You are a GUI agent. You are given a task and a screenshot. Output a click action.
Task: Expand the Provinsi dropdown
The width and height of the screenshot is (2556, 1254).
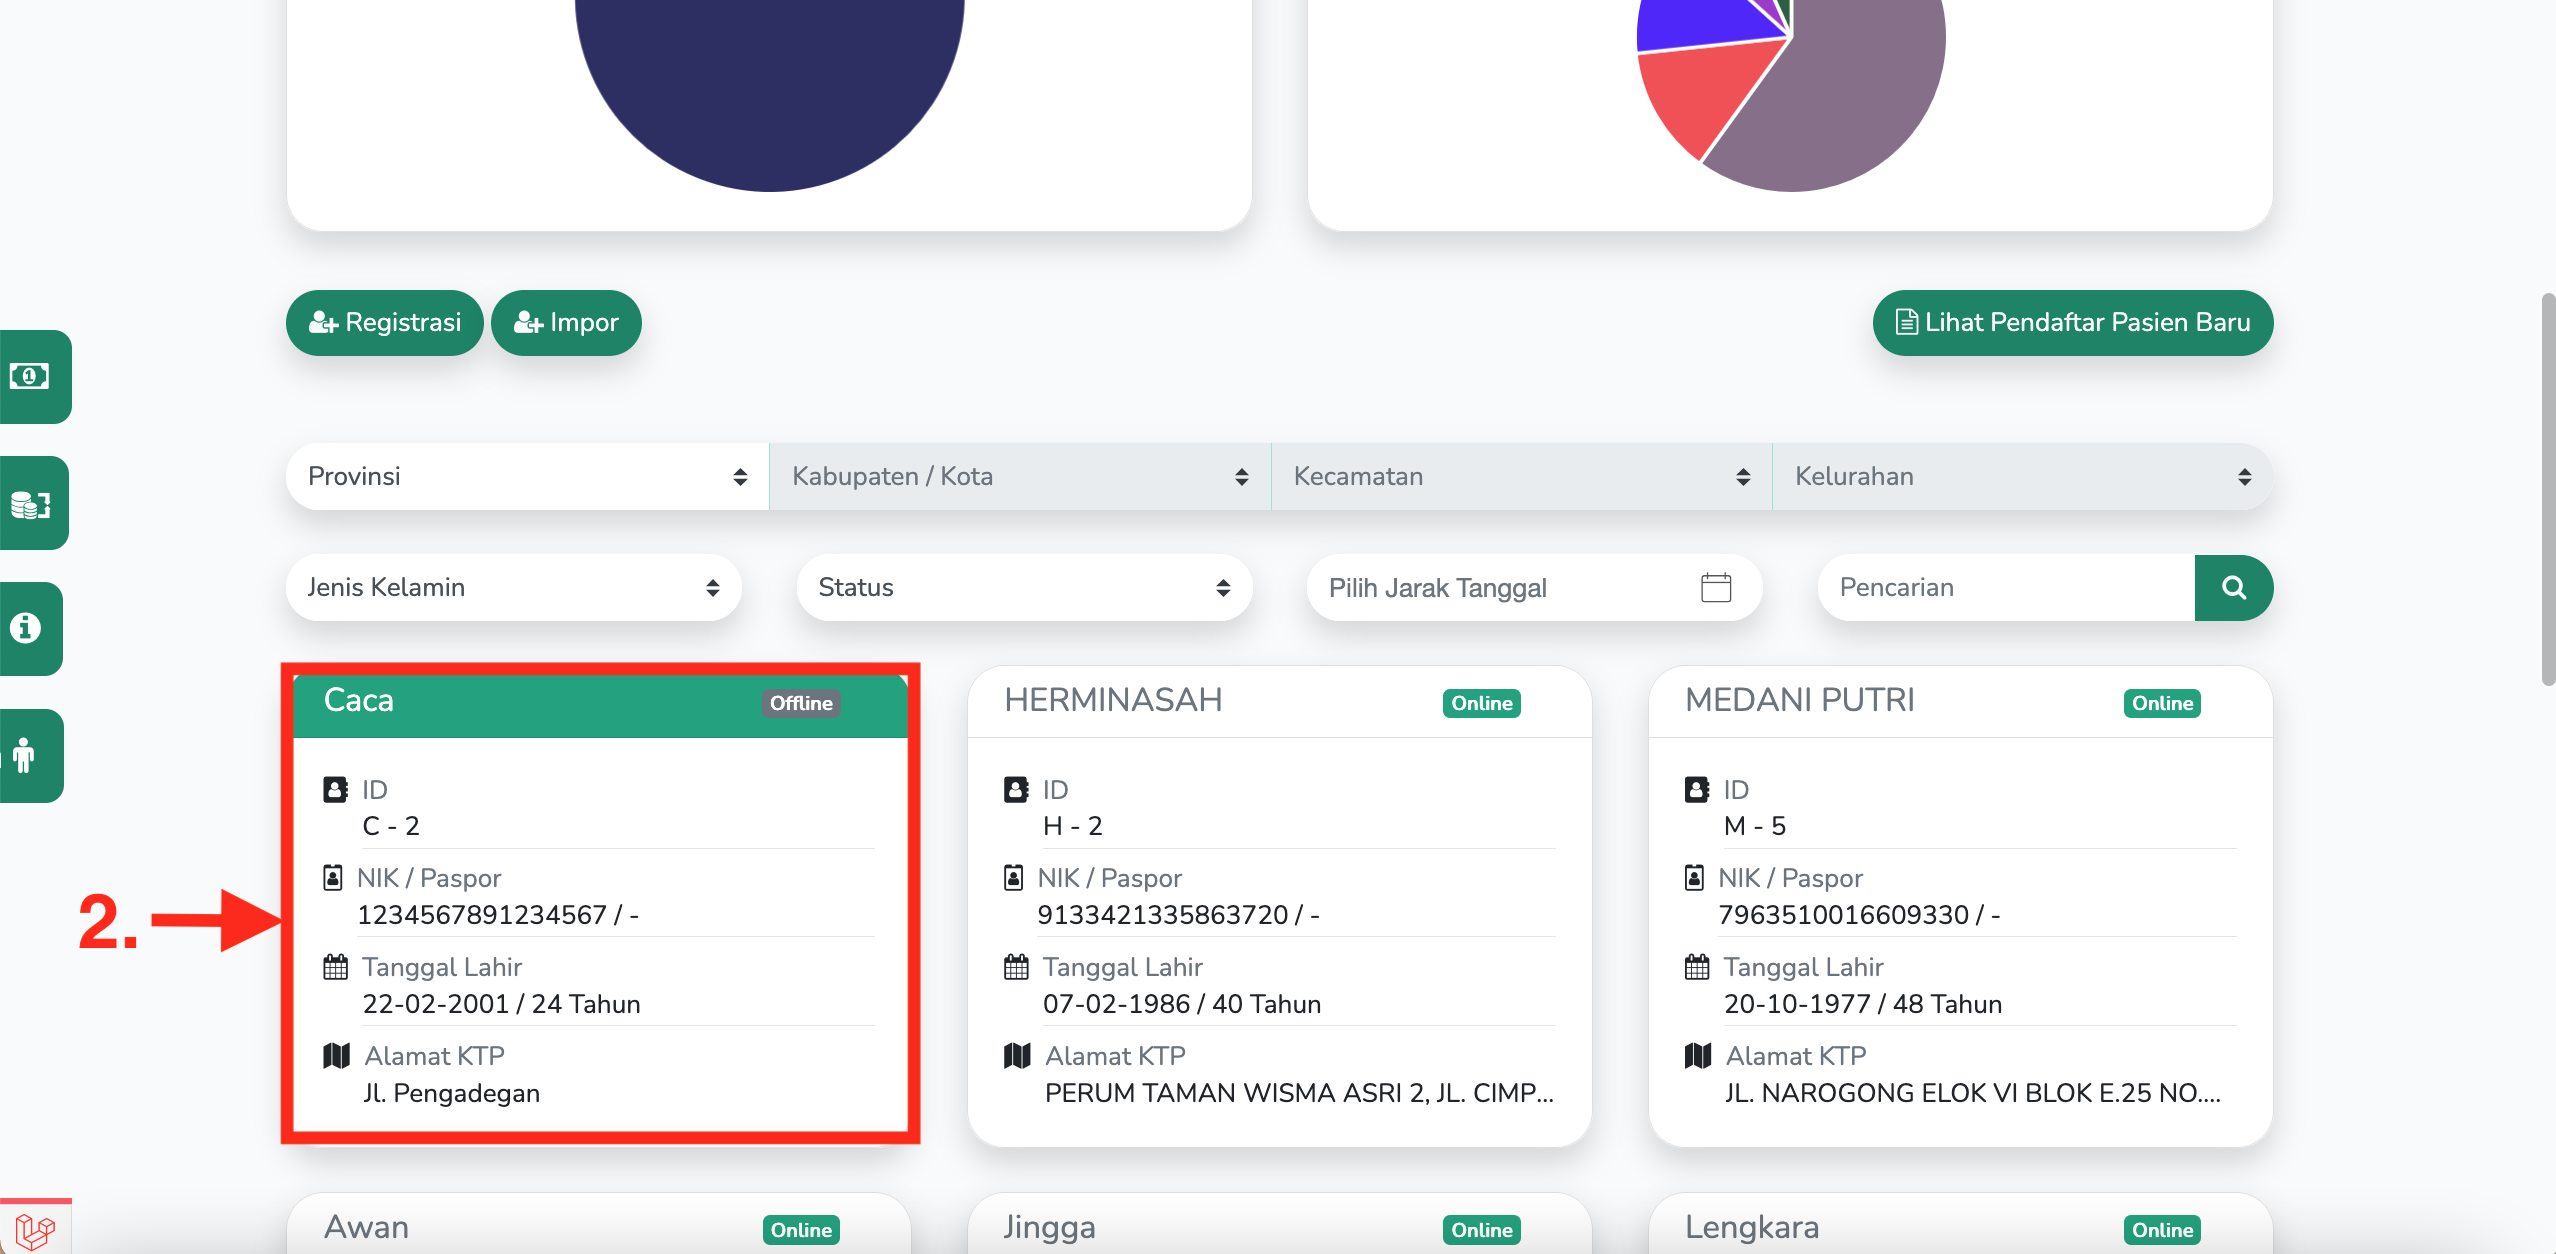tap(527, 476)
